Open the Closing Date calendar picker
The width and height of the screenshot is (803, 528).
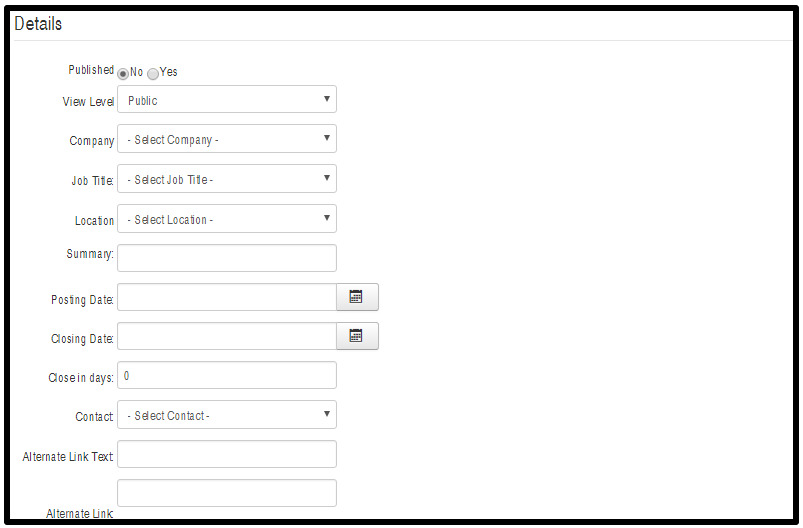coord(357,336)
